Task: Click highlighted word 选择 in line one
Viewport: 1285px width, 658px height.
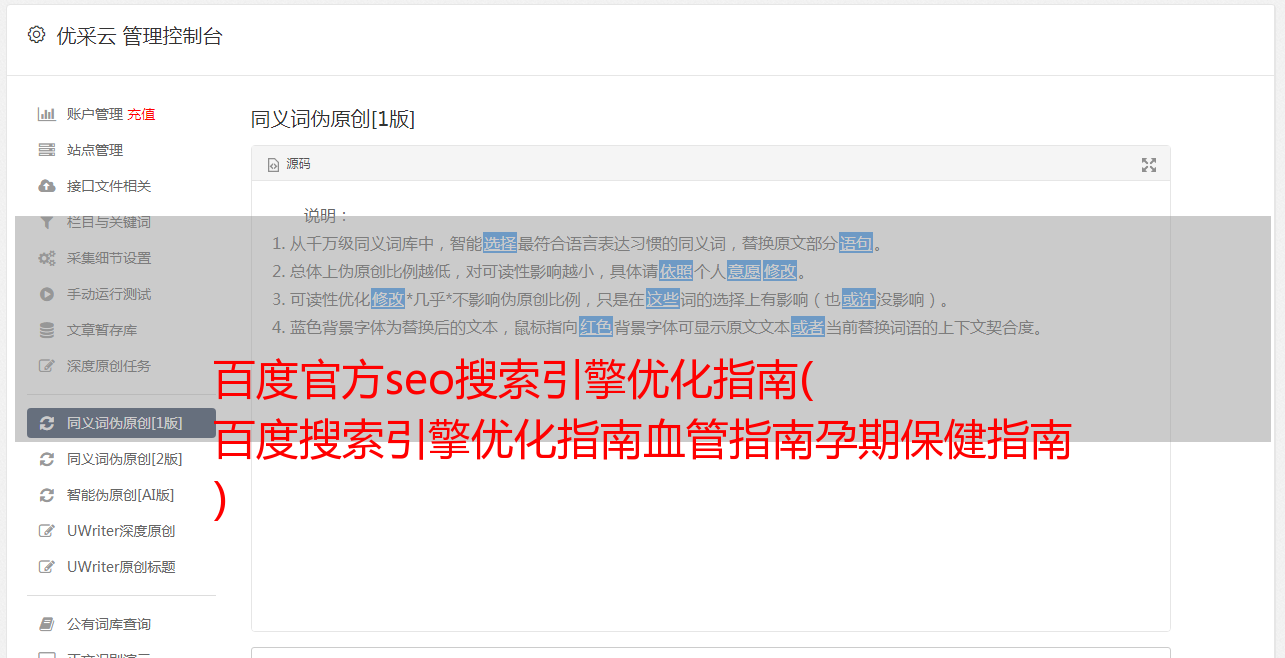Action: click(x=500, y=243)
